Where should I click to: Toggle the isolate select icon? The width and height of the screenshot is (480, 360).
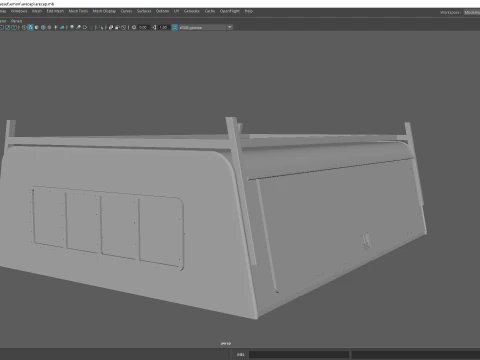coord(101,27)
